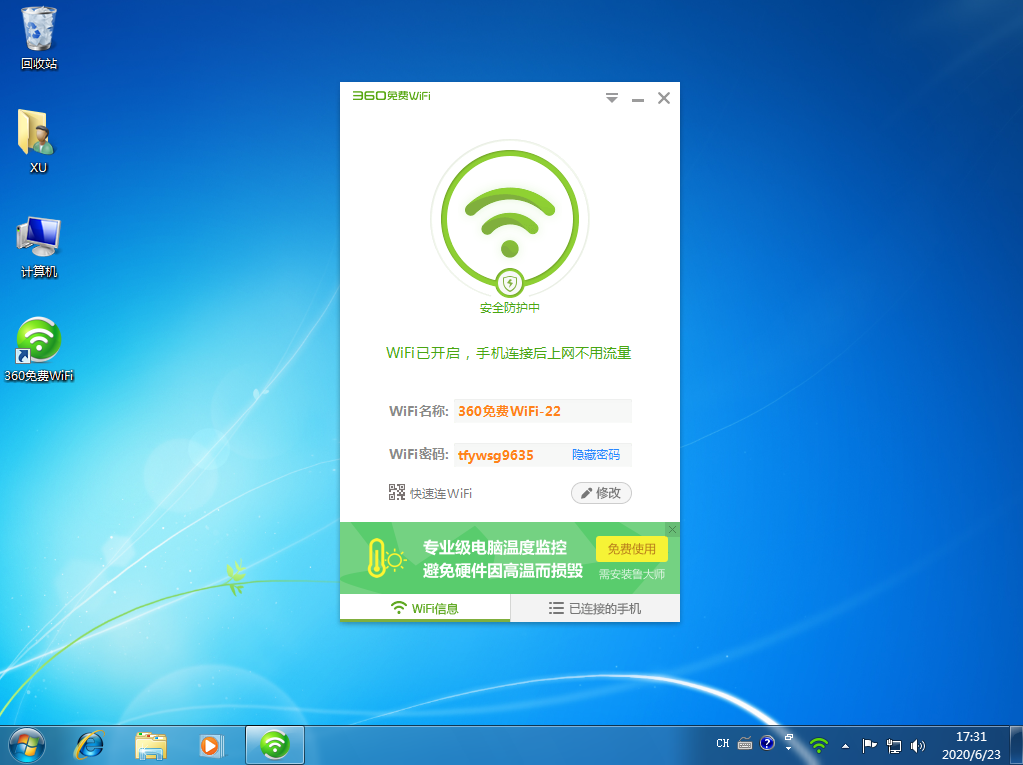Click the large green WiFi status icon

click(509, 217)
